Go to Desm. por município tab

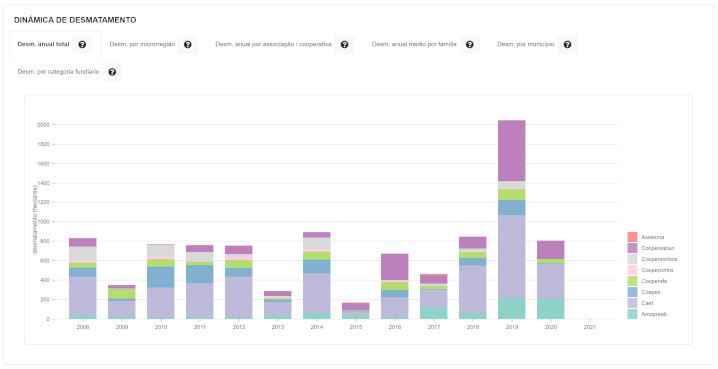[x=526, y=44]
